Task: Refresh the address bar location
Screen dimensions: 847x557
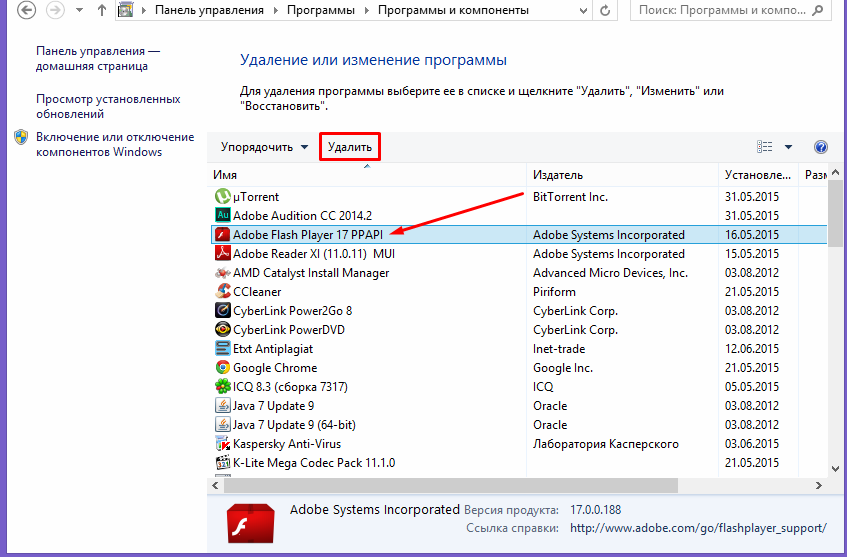Action: tap(606, 10)
